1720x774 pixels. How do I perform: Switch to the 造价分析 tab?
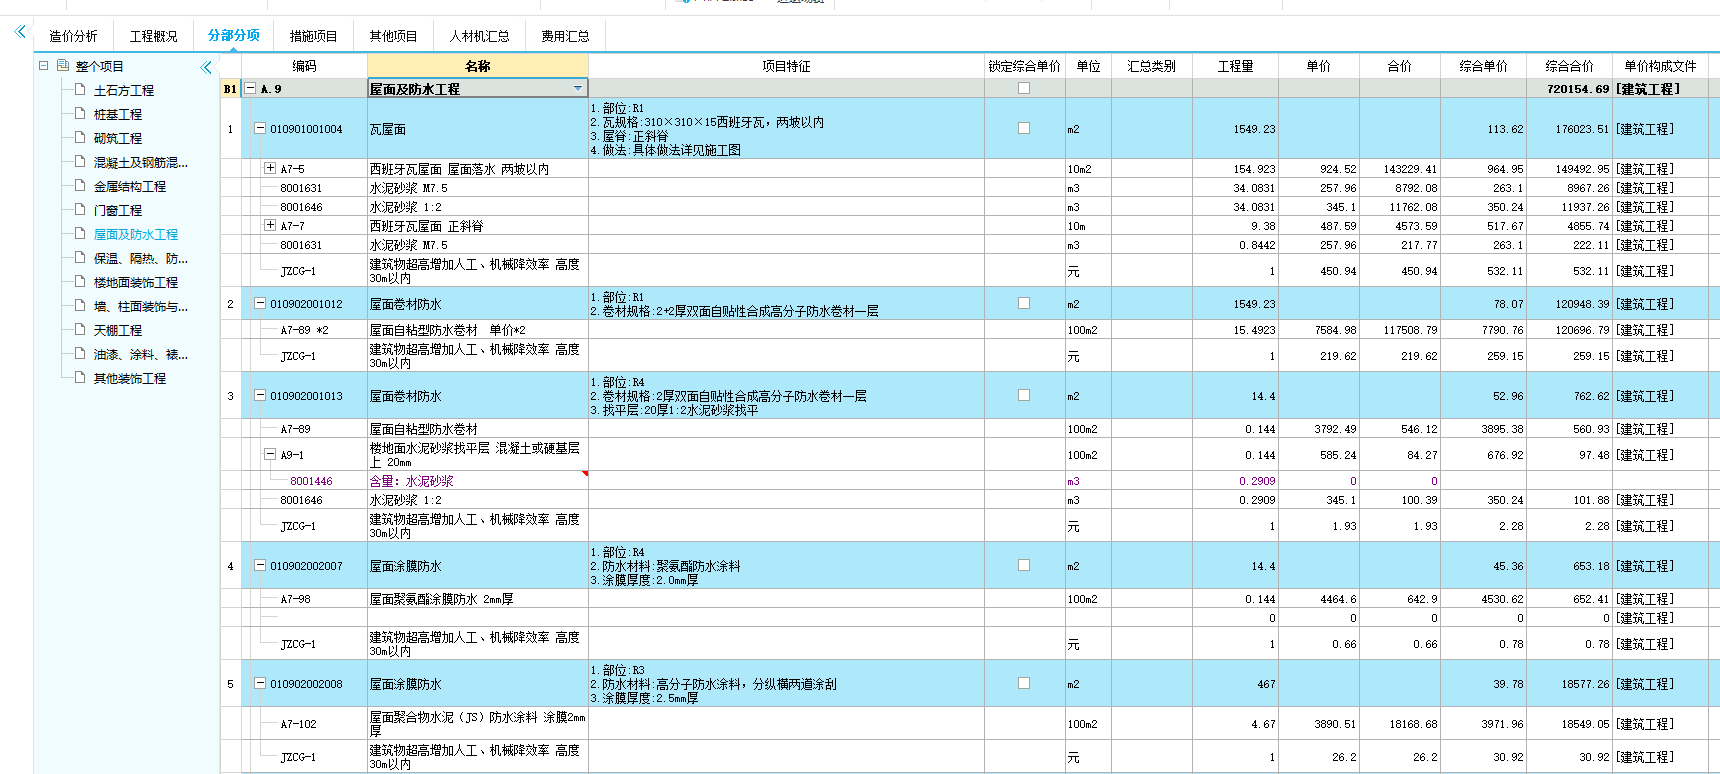point(74,36)
